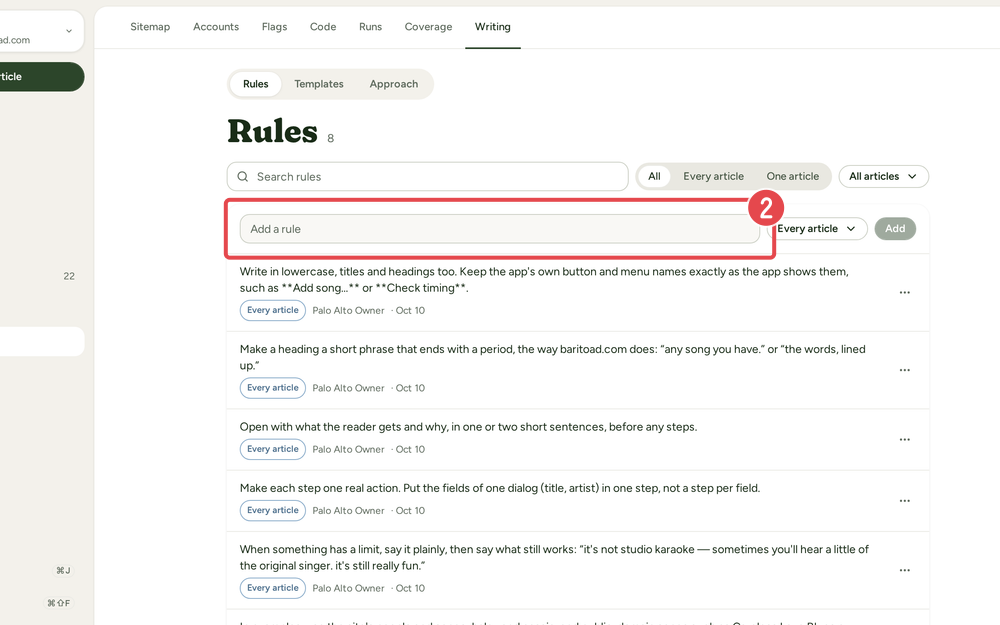Screen dimensions: 1000x625
Task: Click the Search rules field
Action: (x=427, y=177)
